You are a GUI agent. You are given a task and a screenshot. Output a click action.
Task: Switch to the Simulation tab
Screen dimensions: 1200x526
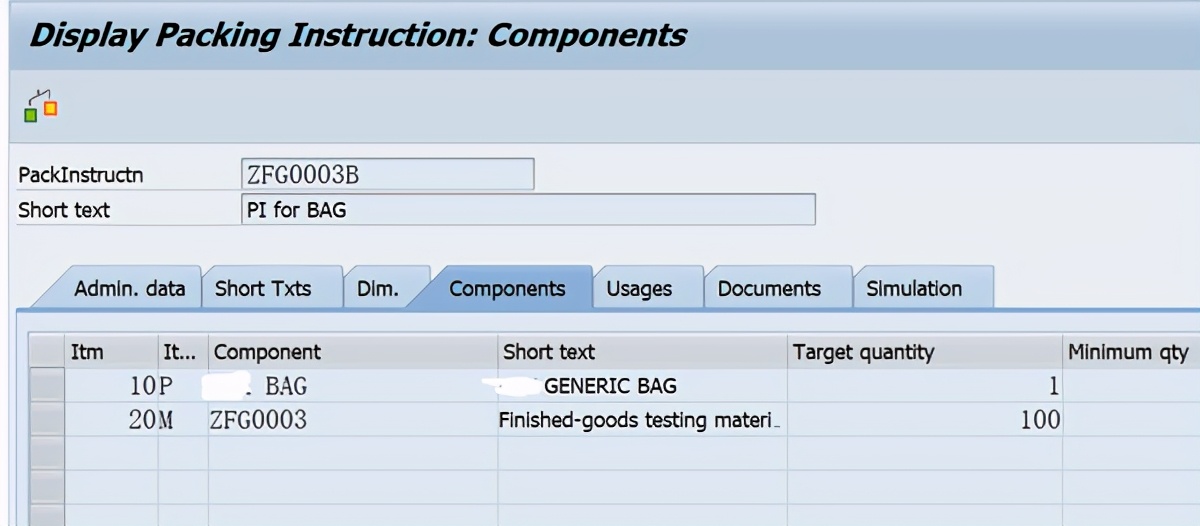[x=914, y=289]
